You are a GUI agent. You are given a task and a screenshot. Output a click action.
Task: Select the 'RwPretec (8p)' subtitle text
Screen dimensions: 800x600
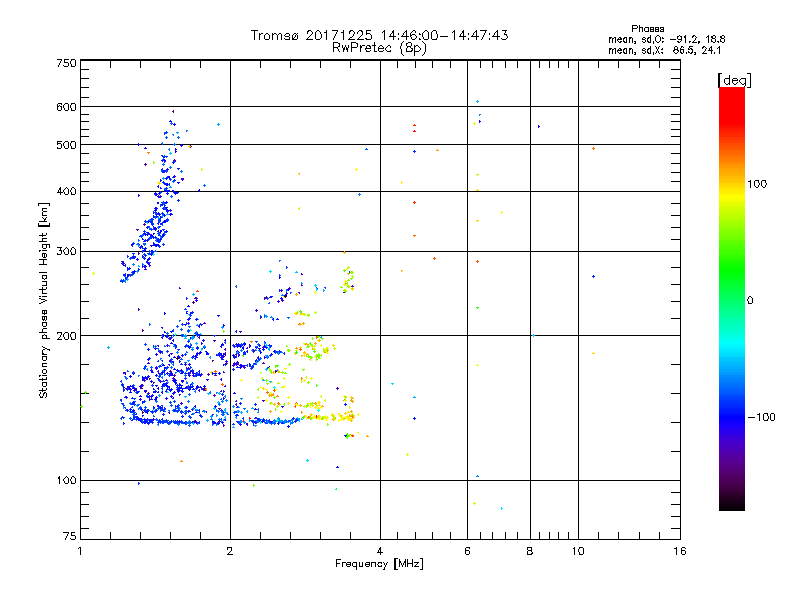379,48
